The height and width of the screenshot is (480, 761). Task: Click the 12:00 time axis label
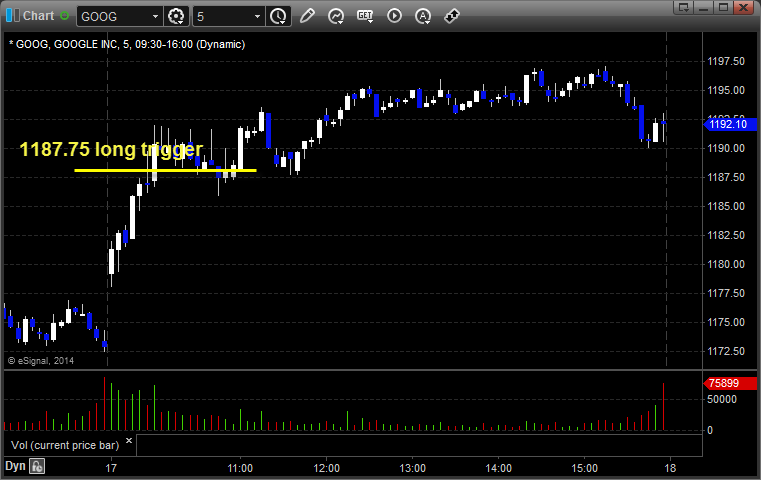point(327,468)
